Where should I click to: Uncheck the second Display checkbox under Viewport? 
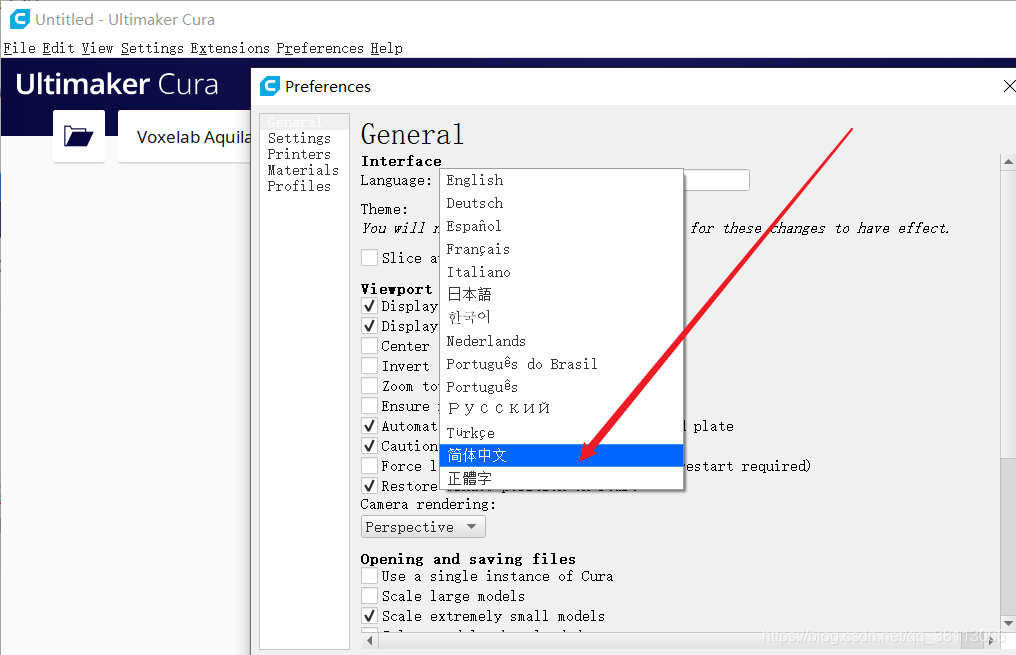coord(369,326)
